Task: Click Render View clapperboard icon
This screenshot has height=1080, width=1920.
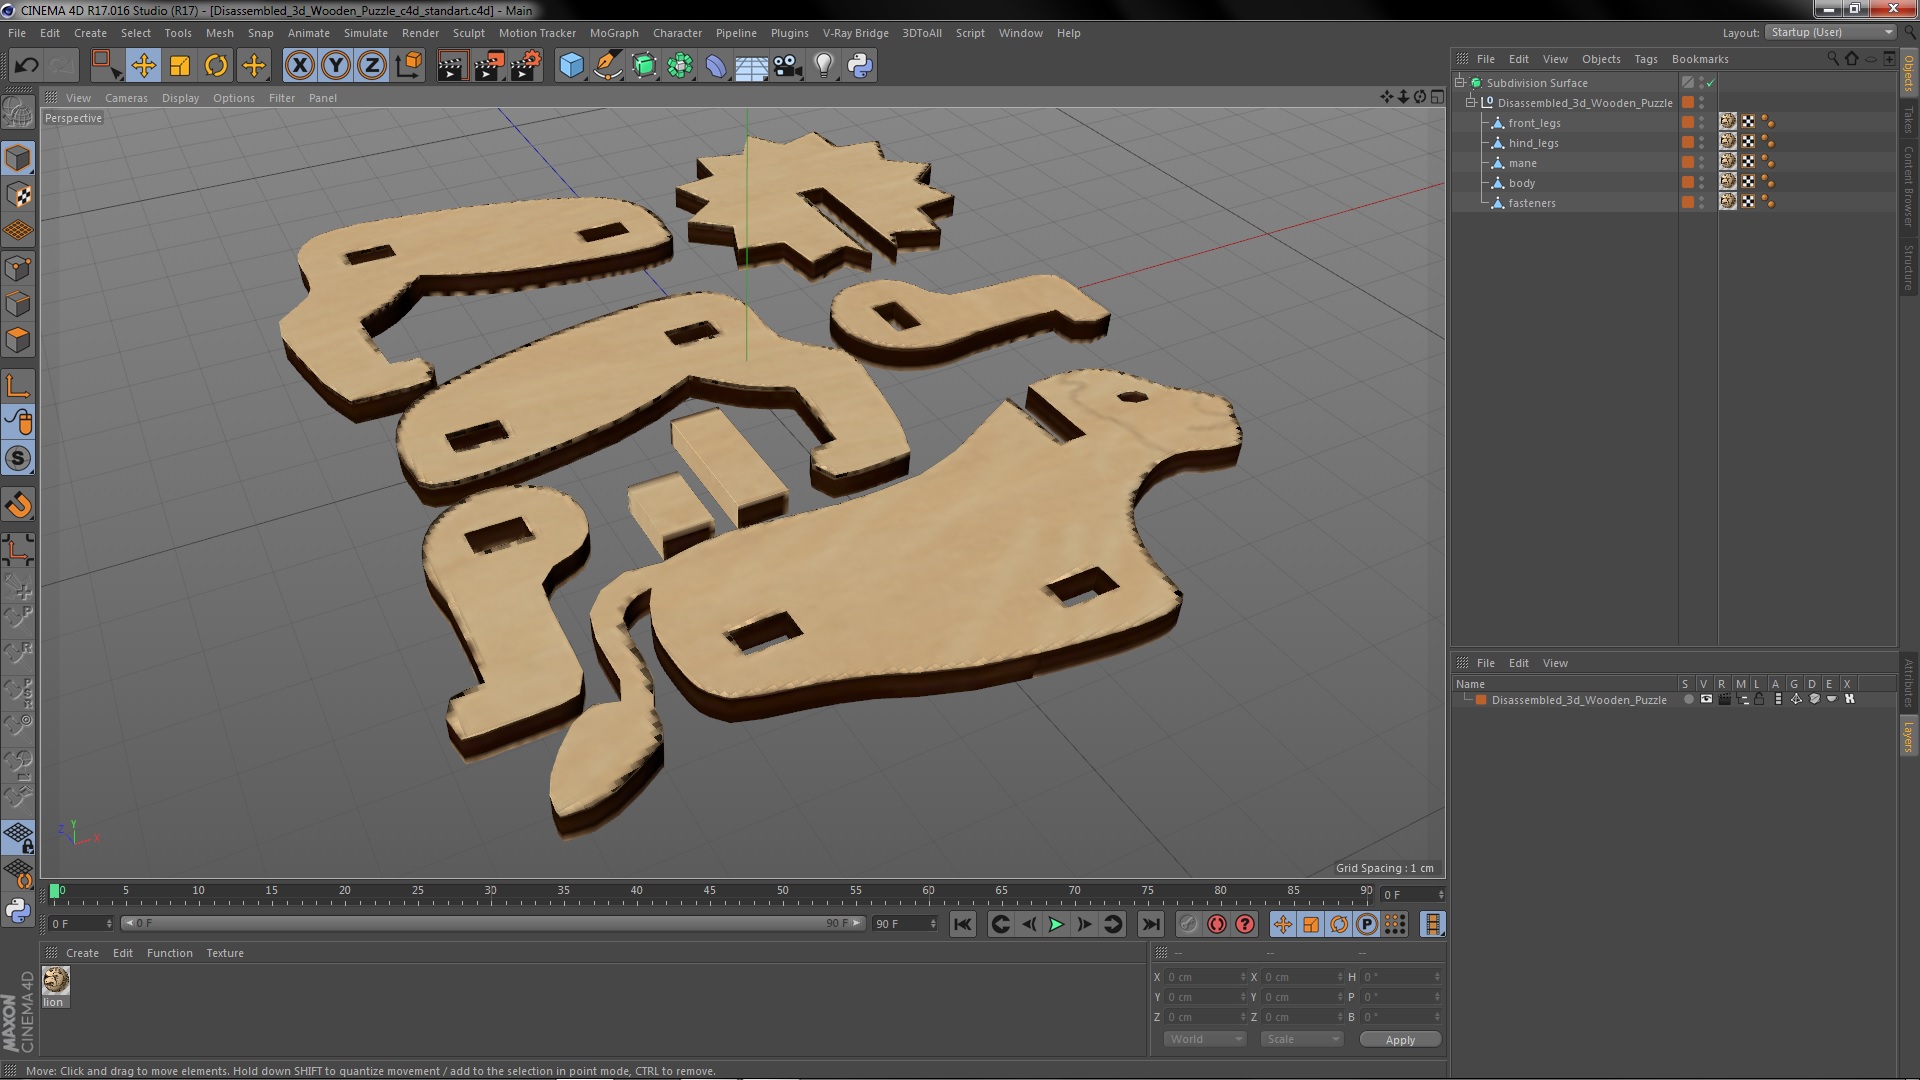Action: [x=452, y=66]
